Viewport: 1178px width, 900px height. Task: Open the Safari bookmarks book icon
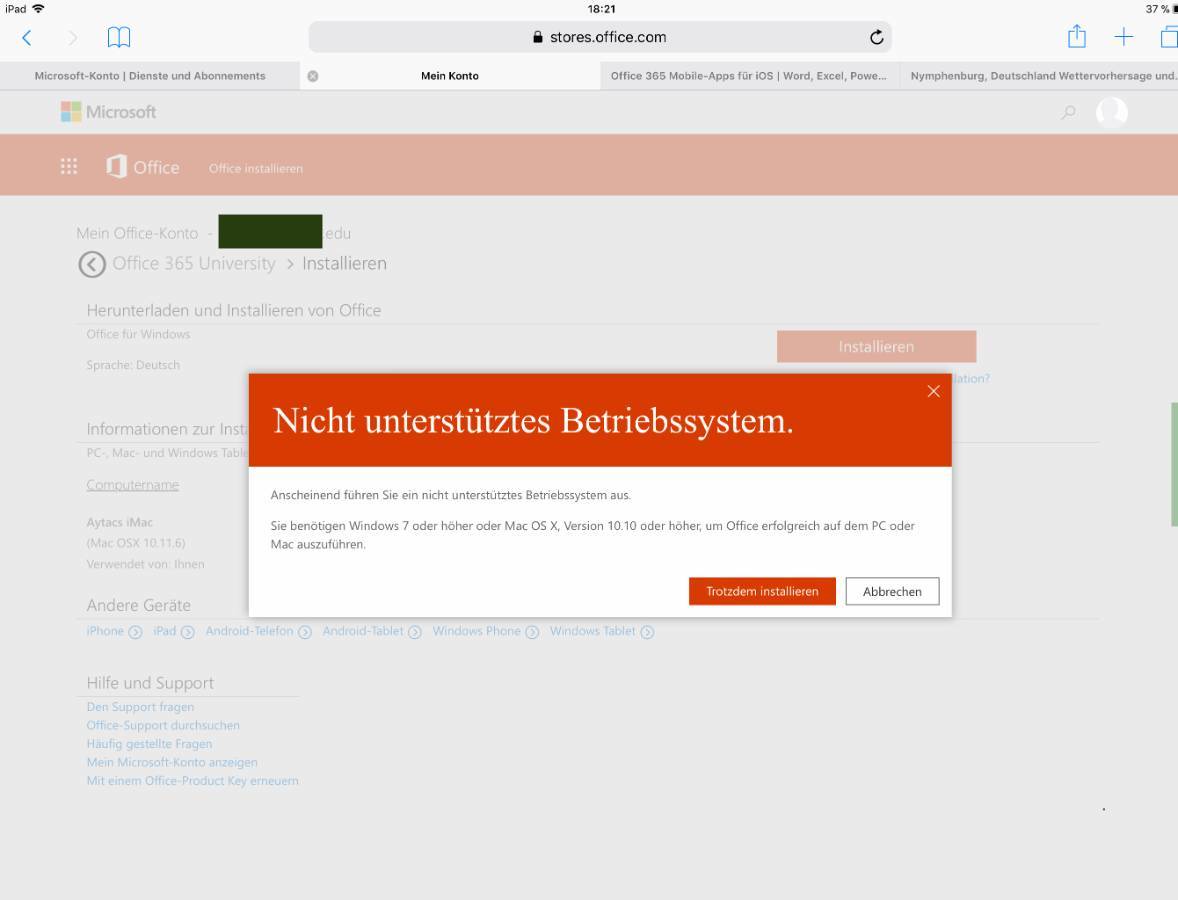click(x=119, y=37)
